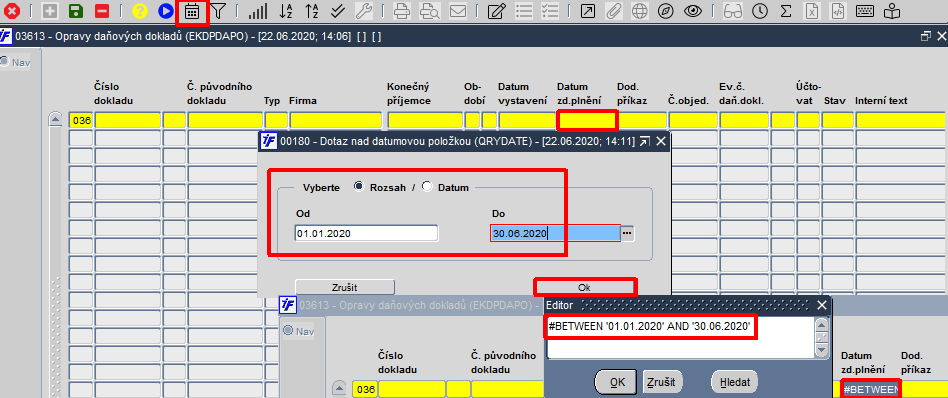Toggle the Nav radio in lower window

click(x=288, y=330)
